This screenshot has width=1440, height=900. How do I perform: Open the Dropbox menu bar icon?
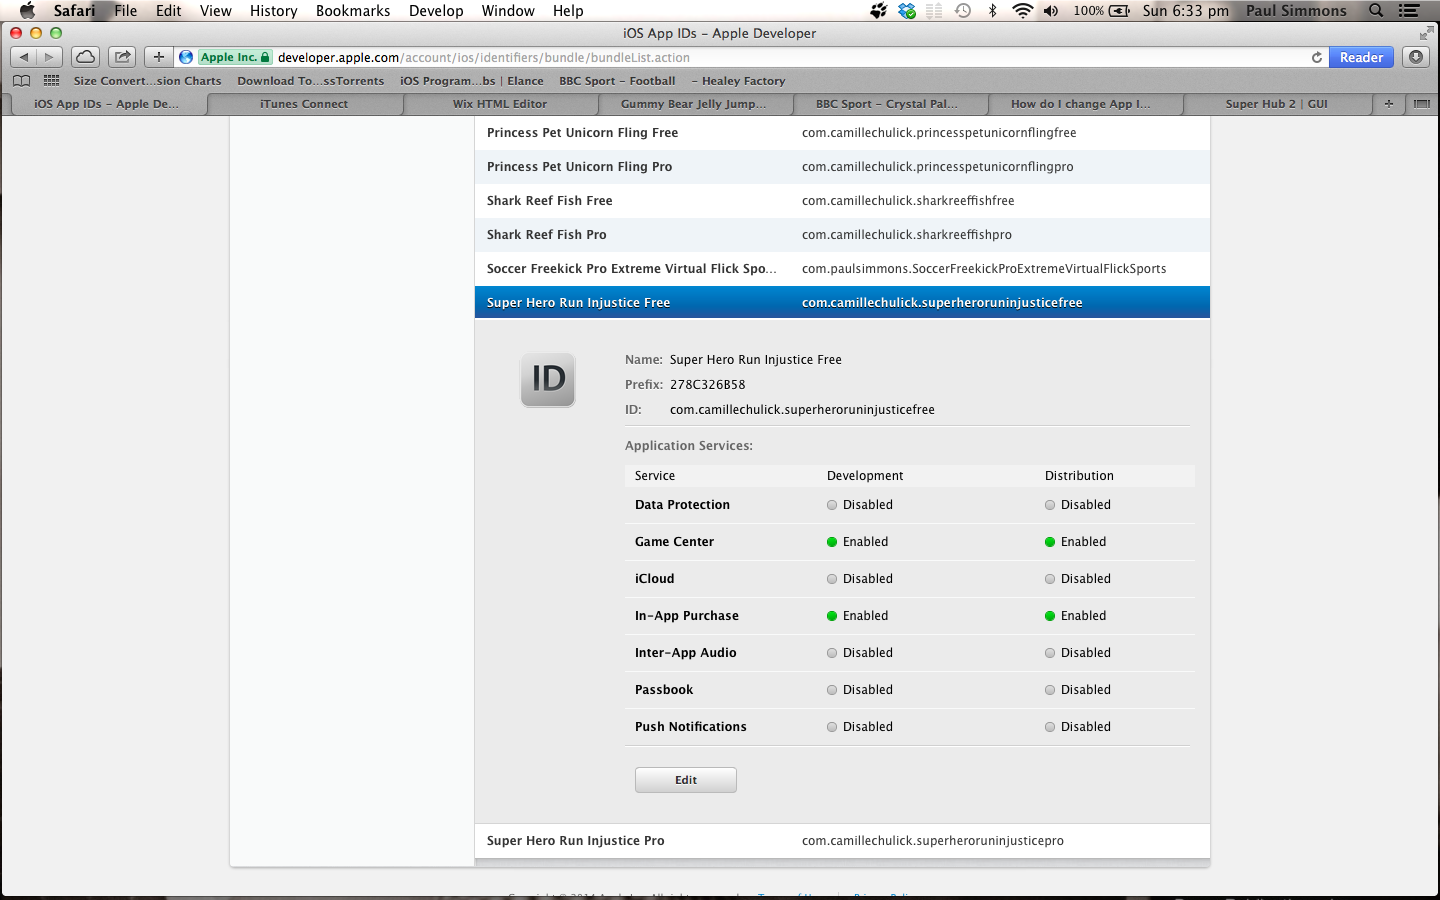tap(907, 11)
